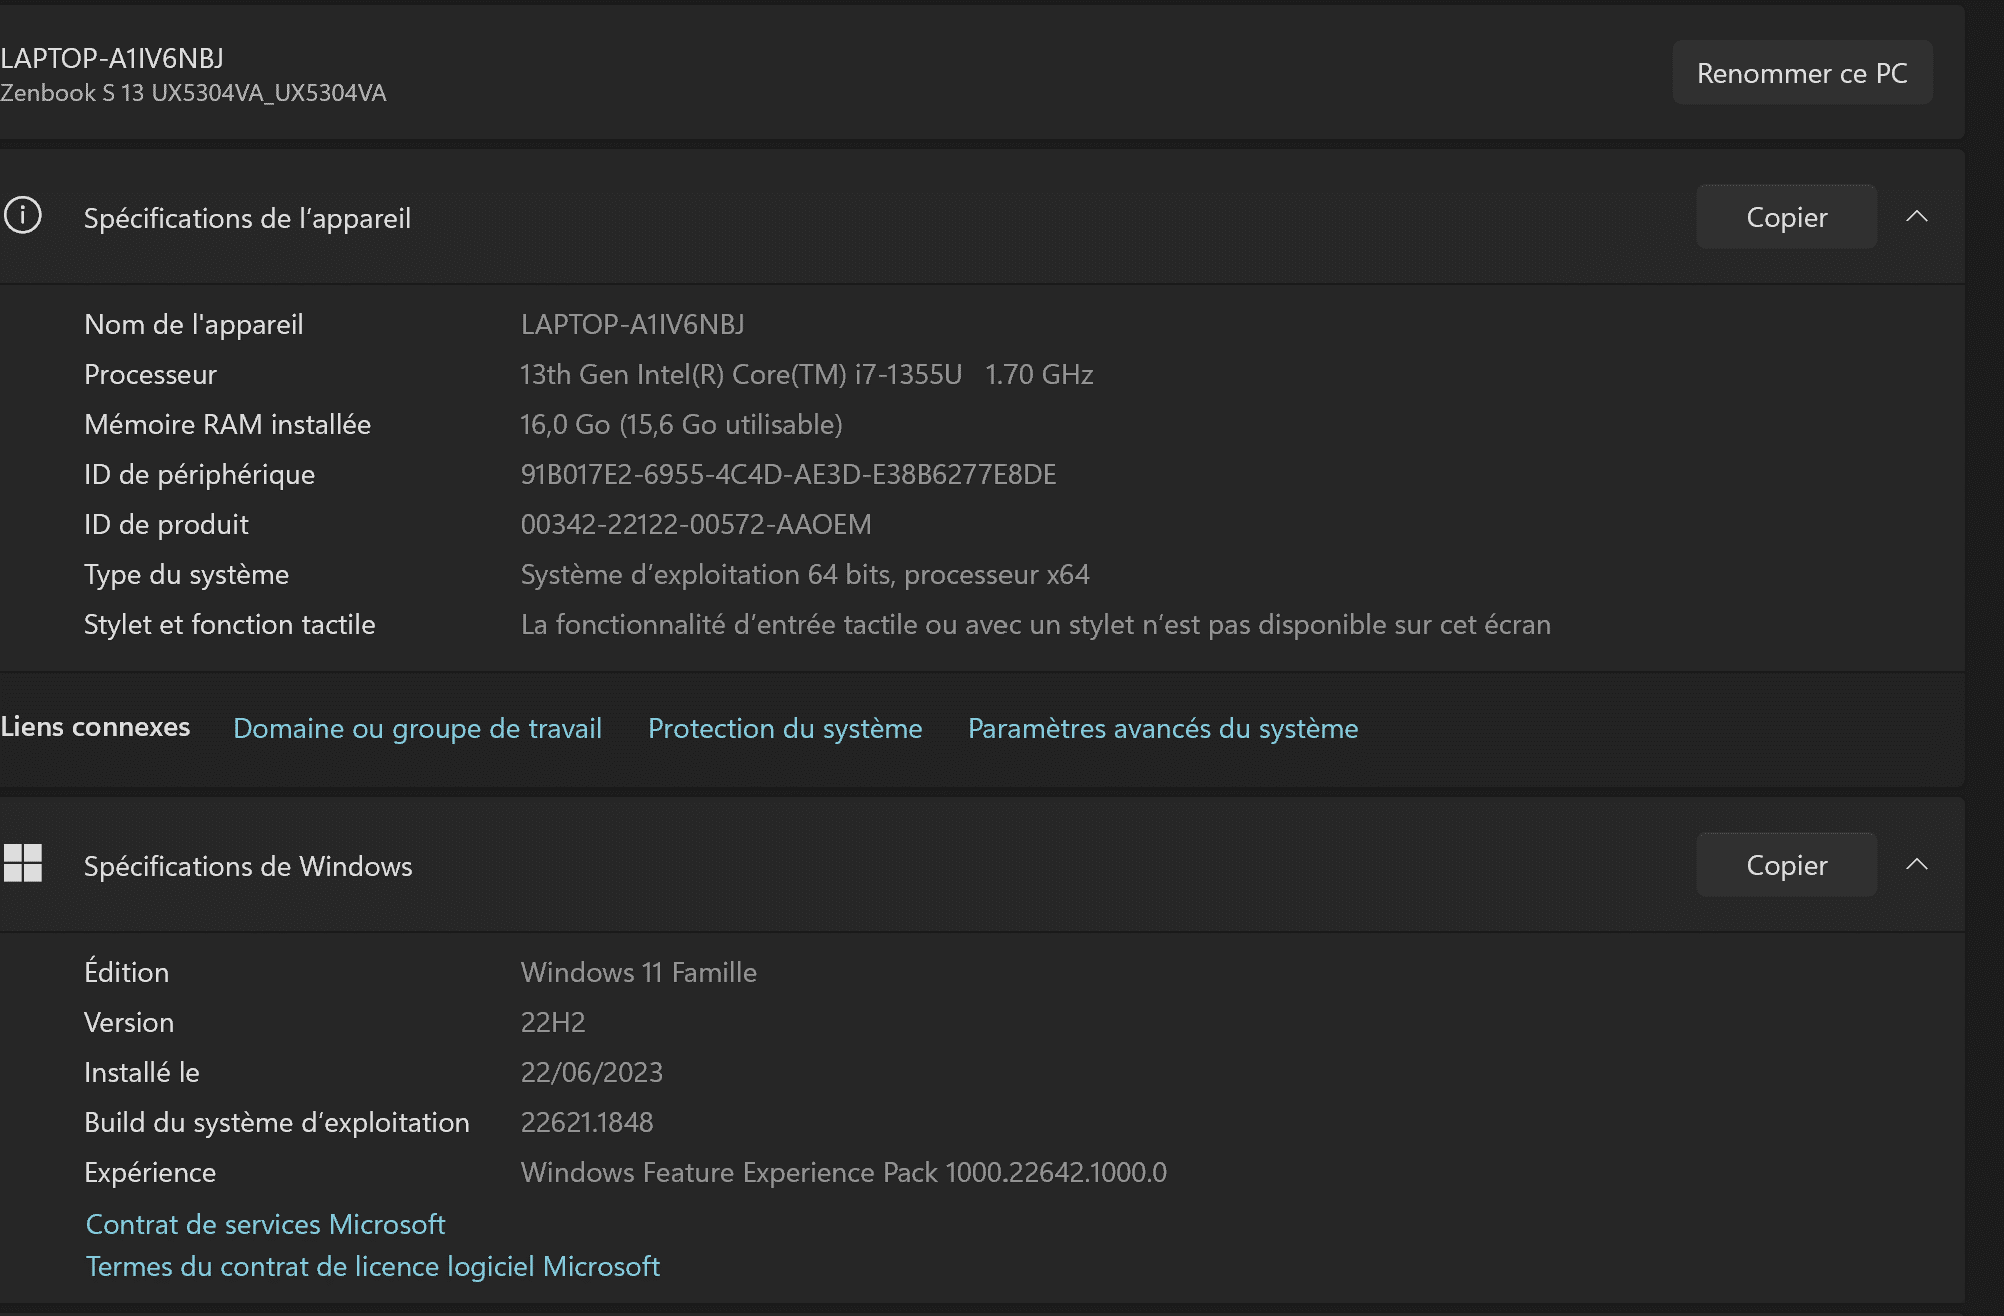Click the Renommer ce PC button
Screen dimensions: 2004x1316
click(1802, 73)
